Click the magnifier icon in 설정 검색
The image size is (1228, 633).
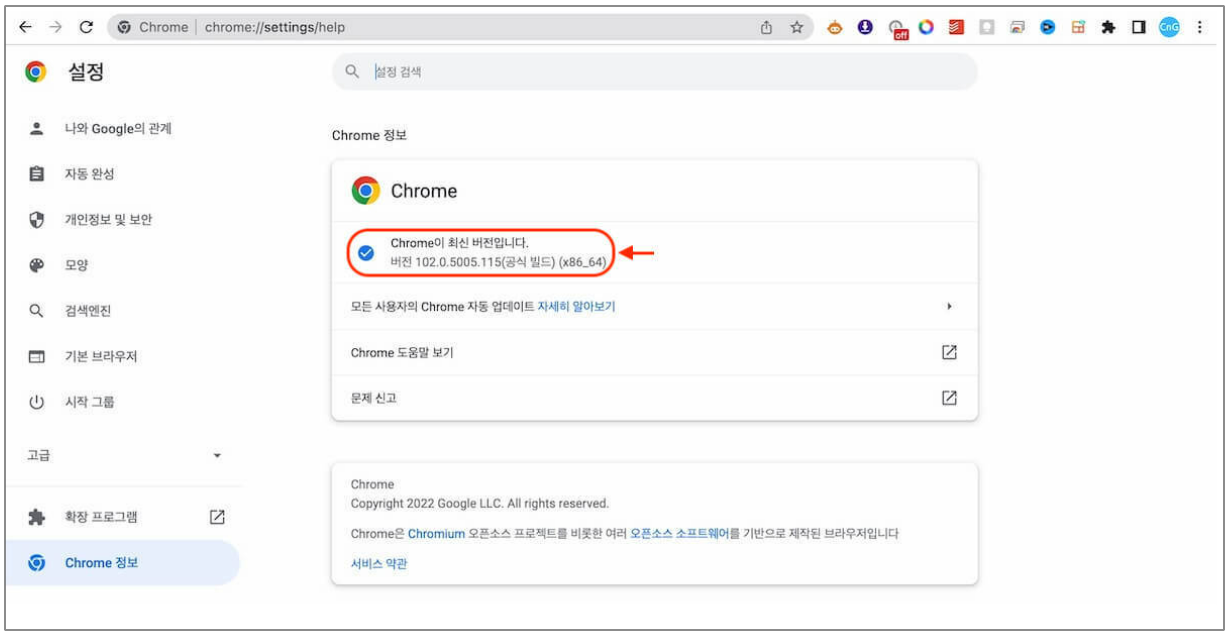352,71
